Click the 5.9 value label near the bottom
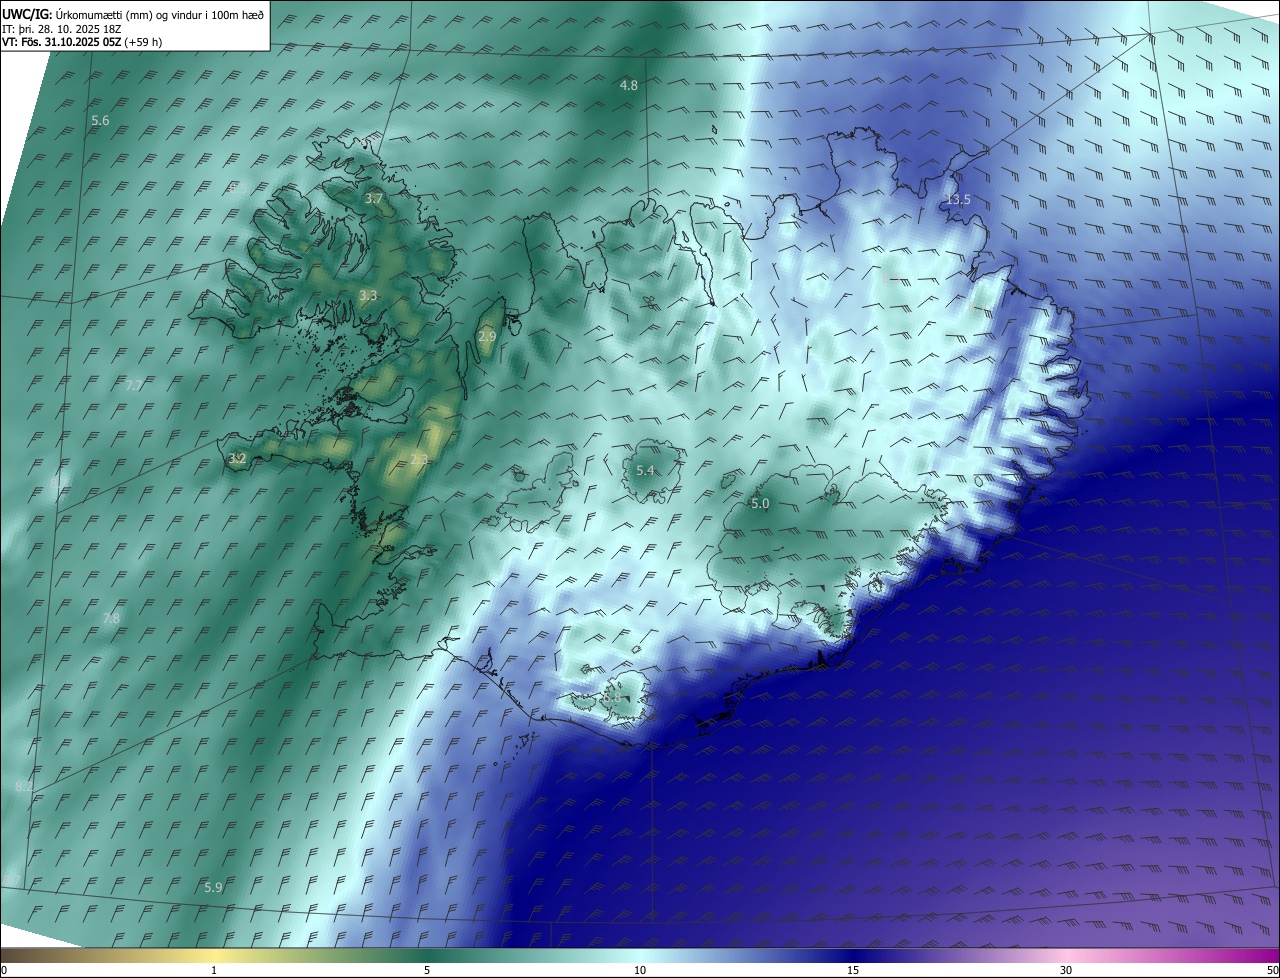Screen dimensions: 1280x978 click(x=213, y=888)
